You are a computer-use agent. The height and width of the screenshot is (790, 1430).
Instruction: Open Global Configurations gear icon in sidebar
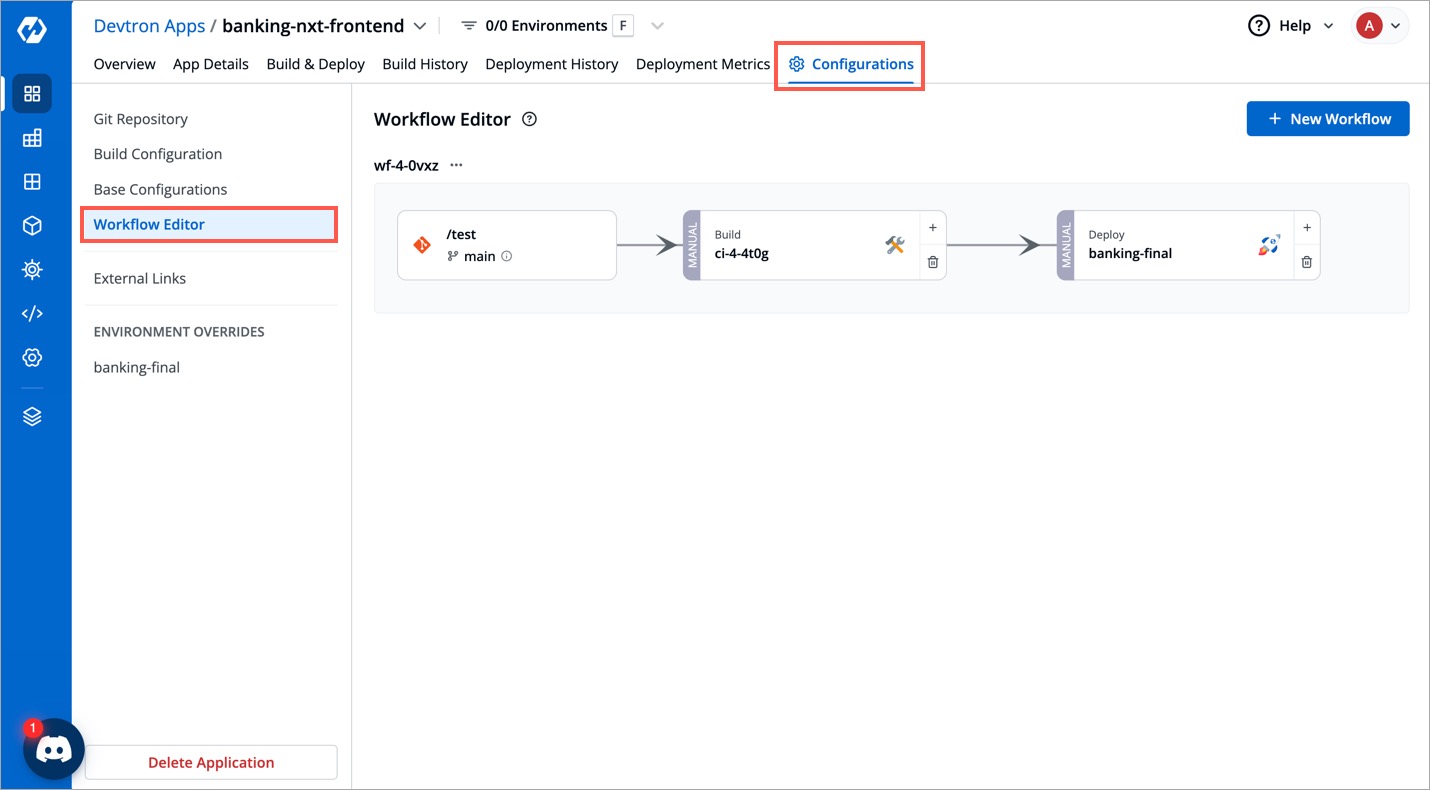(31, 357)
